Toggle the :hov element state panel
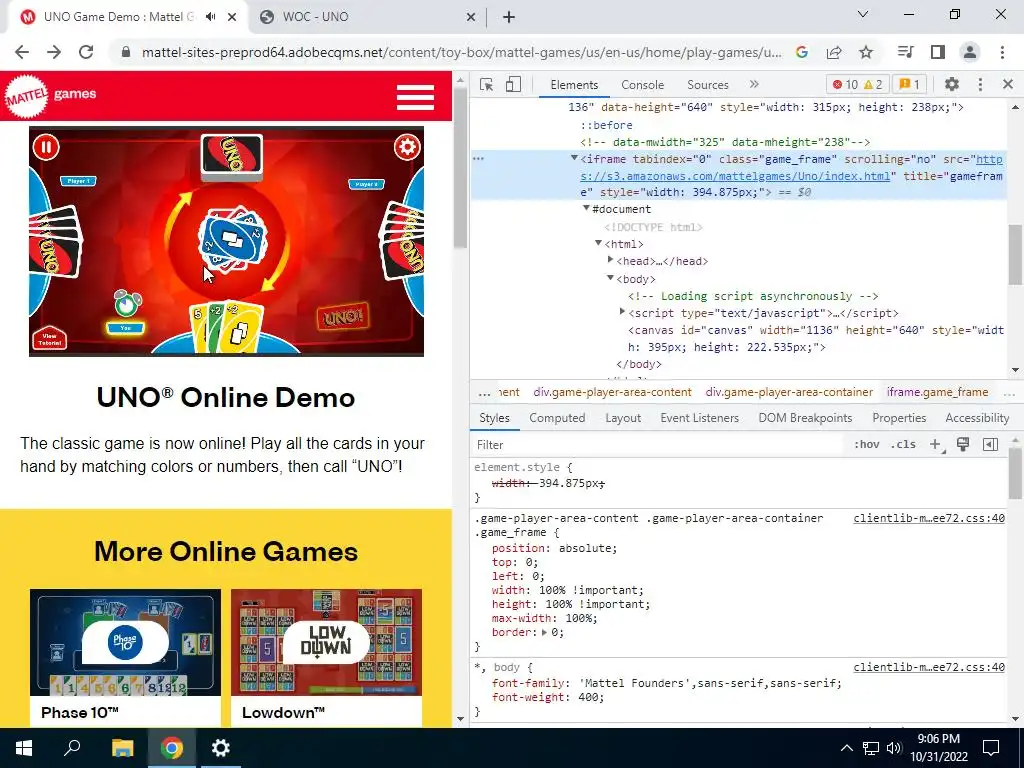1024x768 pixels. (x=866, y=445)
